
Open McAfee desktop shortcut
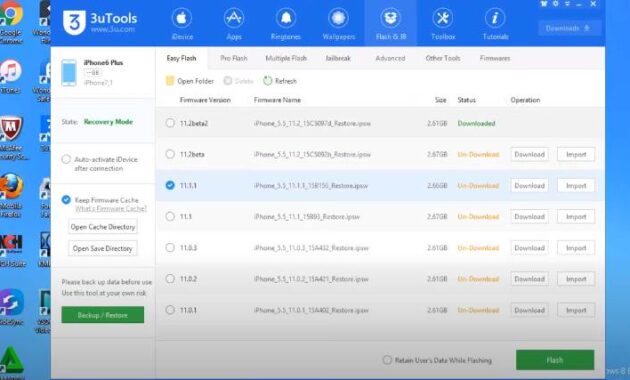(12, 139)
